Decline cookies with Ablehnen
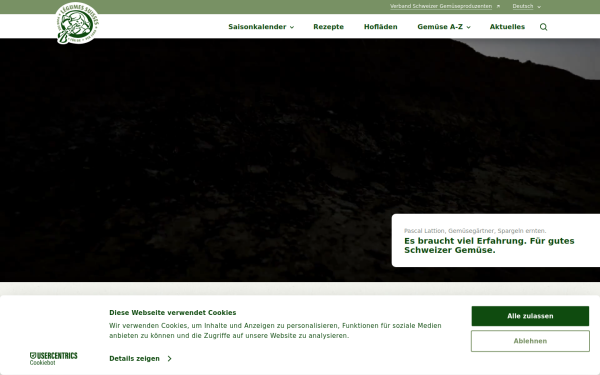600x375 pixels. pyautogui.click(x=530, y=341)
